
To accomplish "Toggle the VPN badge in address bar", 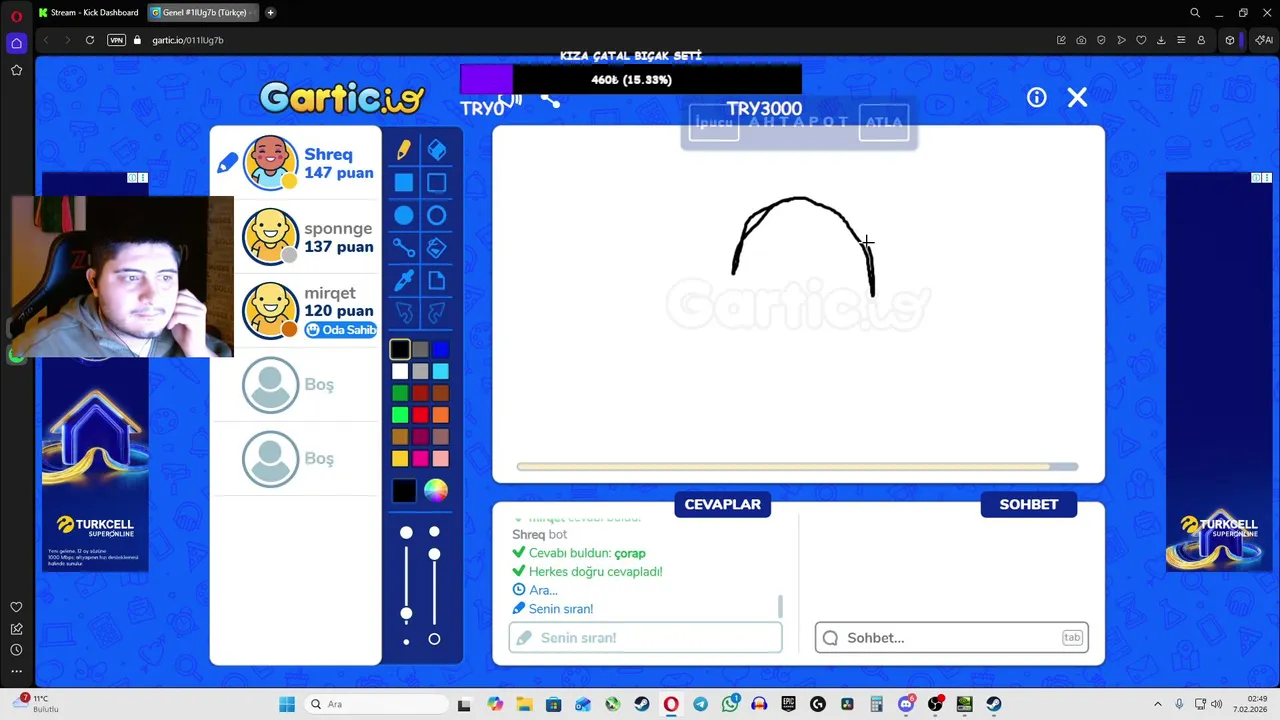I will tap(117, 40).
